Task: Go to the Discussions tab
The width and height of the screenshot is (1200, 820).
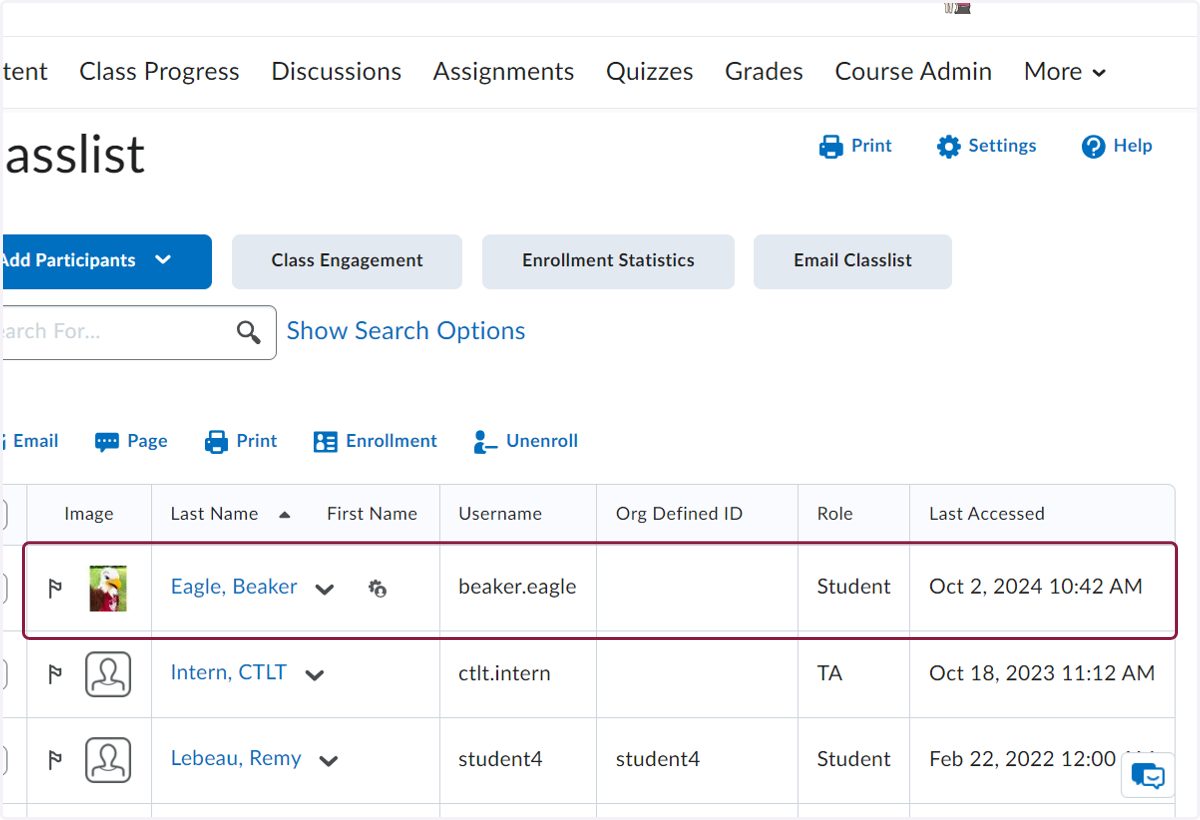Action: pos(336,72)
